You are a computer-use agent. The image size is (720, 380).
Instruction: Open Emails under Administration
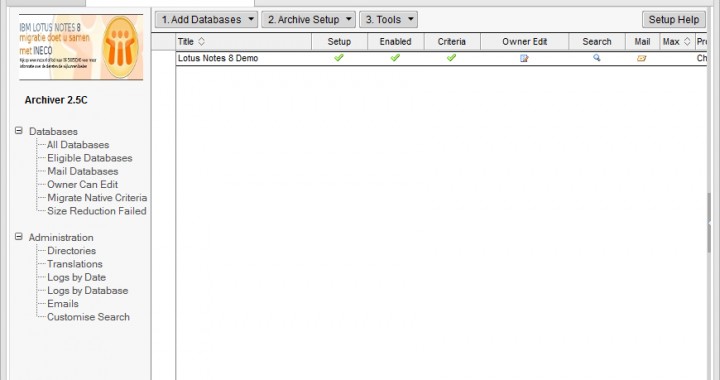coord(63,304)
